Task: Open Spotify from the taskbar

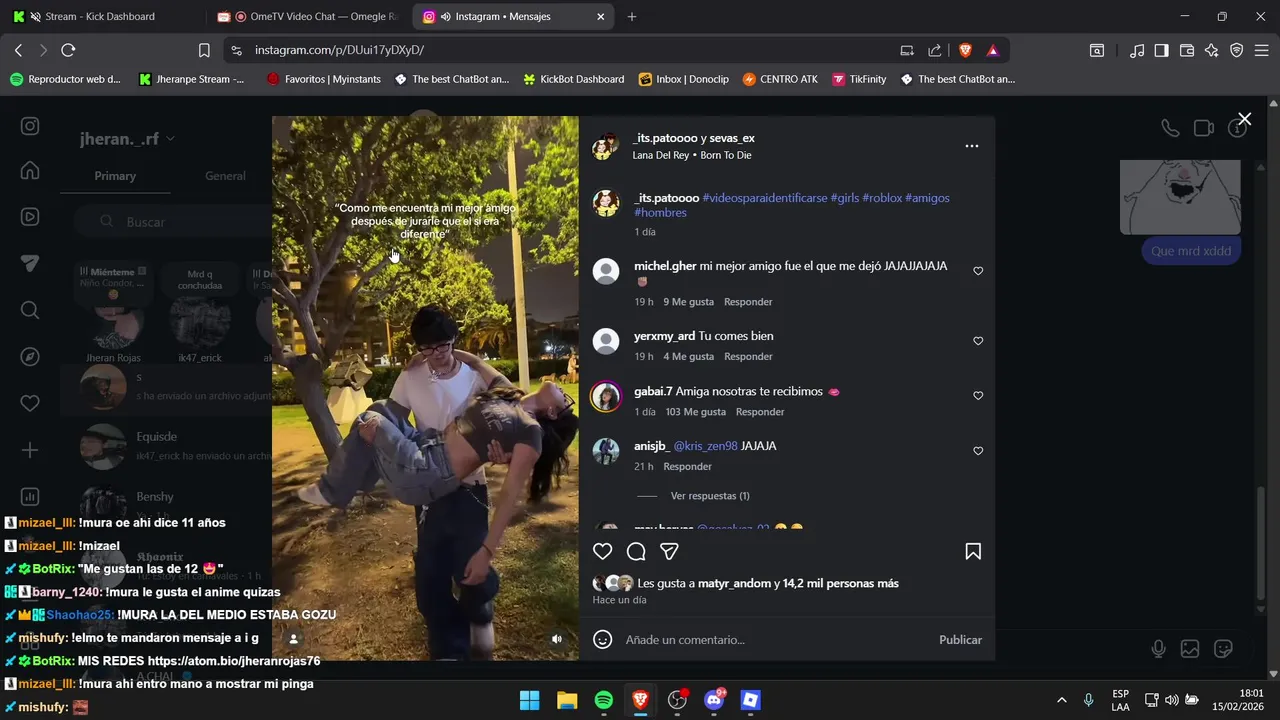Action: pos(604,700)
